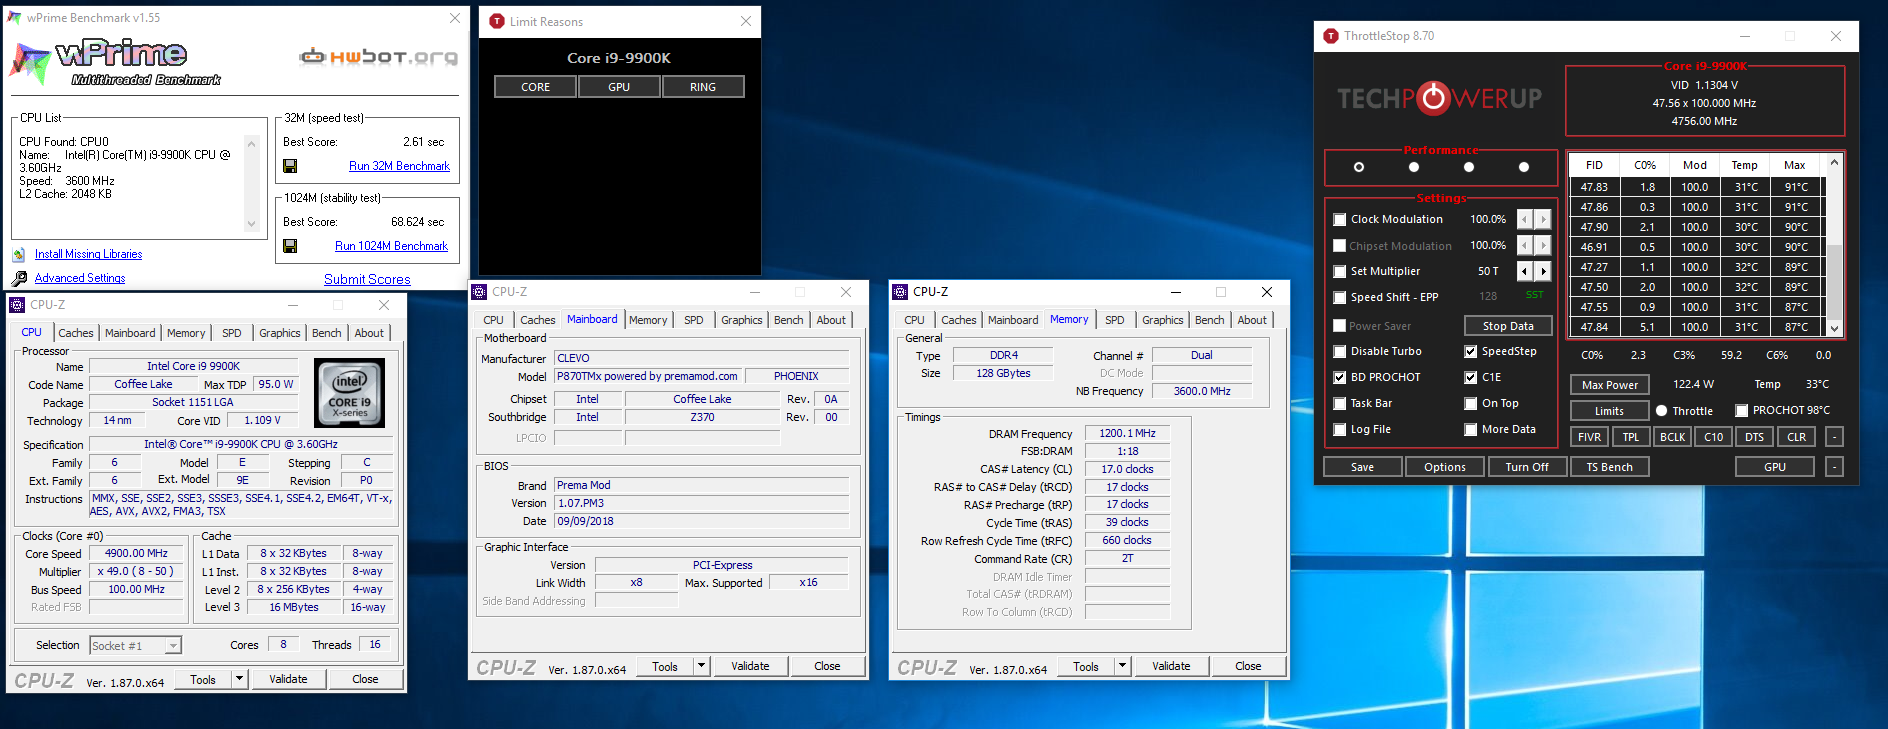1888x729 pixels.
Task: Click title icon of CPU-Z CPU window
Action: pyautogui.click(x=17, y=305)
